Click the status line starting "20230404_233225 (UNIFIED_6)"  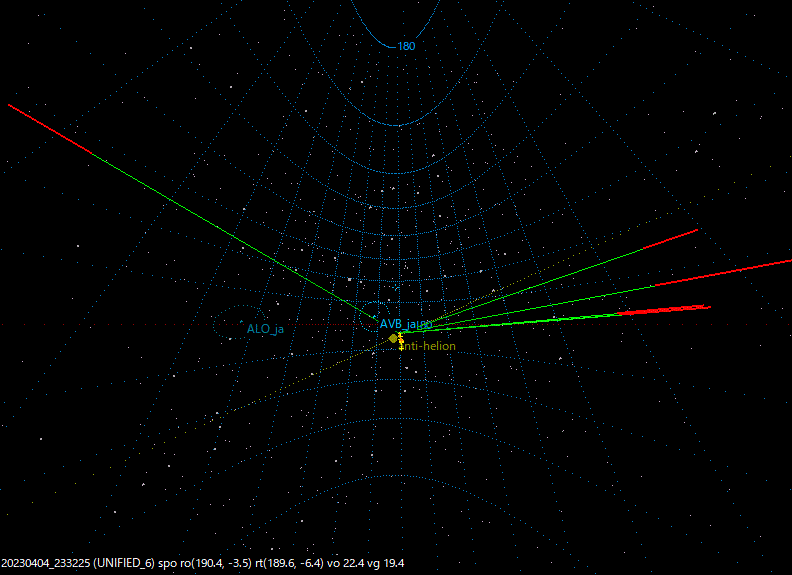[x=203, y=563]
